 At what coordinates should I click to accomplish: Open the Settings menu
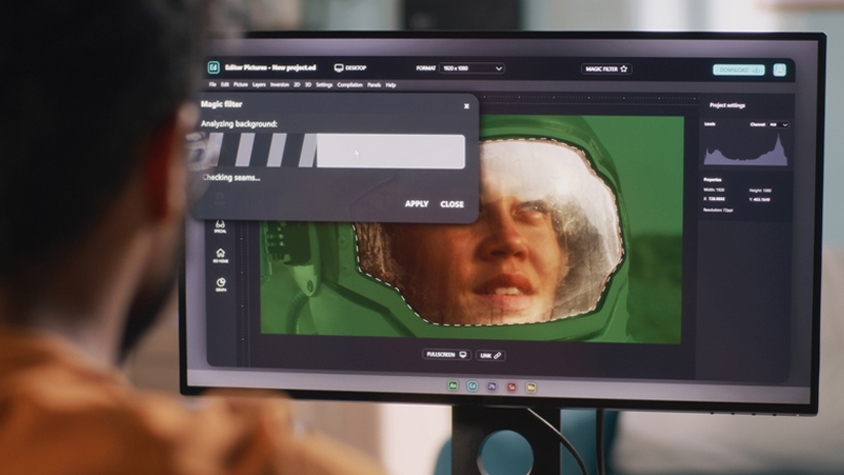click(x=324, y=85)
